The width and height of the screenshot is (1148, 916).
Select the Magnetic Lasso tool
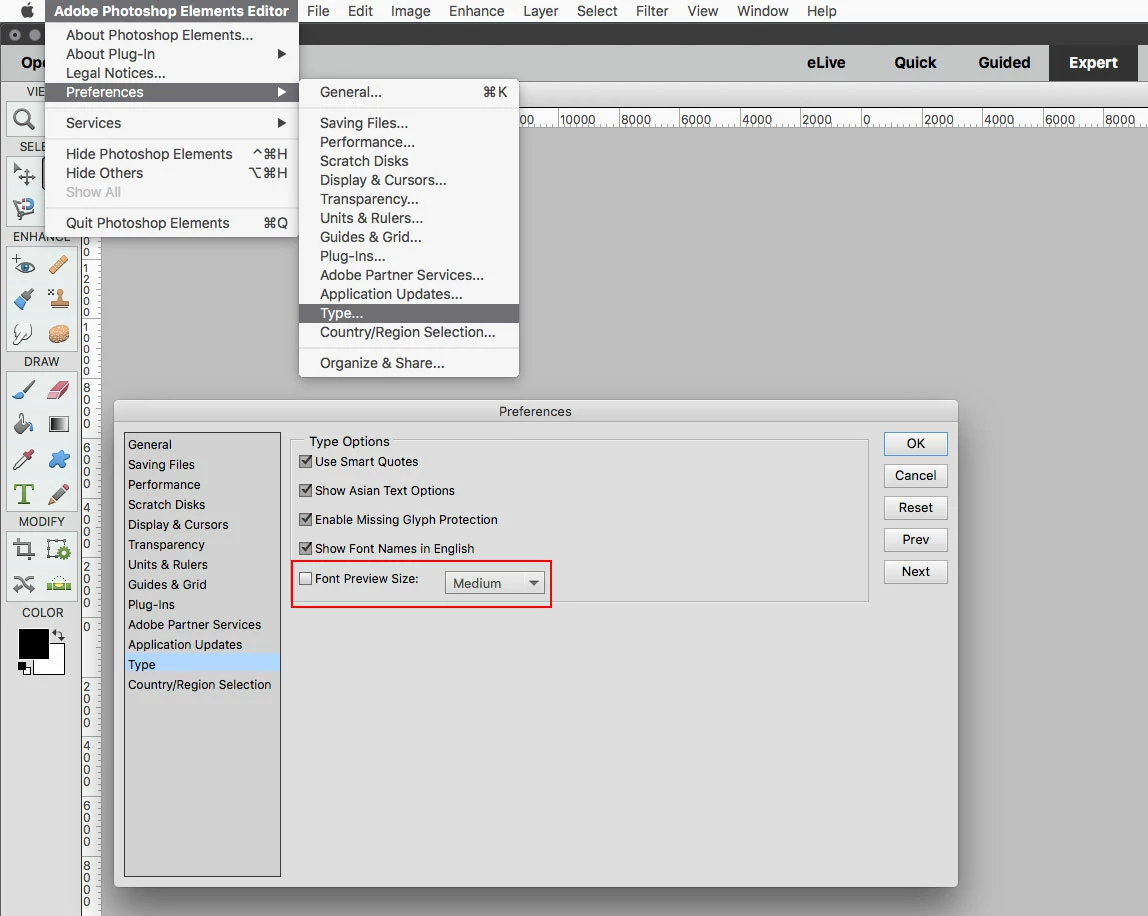(x=24, y=208)
